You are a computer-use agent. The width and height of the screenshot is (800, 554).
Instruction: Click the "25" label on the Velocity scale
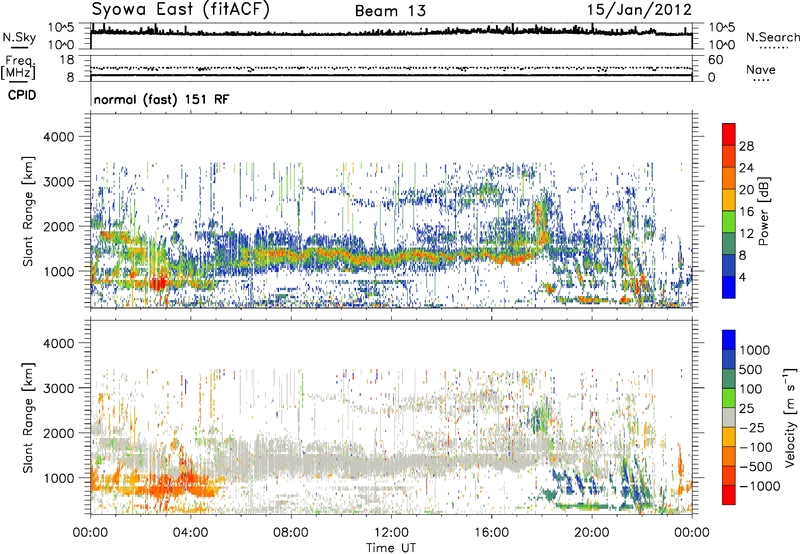tap(746, 408)
